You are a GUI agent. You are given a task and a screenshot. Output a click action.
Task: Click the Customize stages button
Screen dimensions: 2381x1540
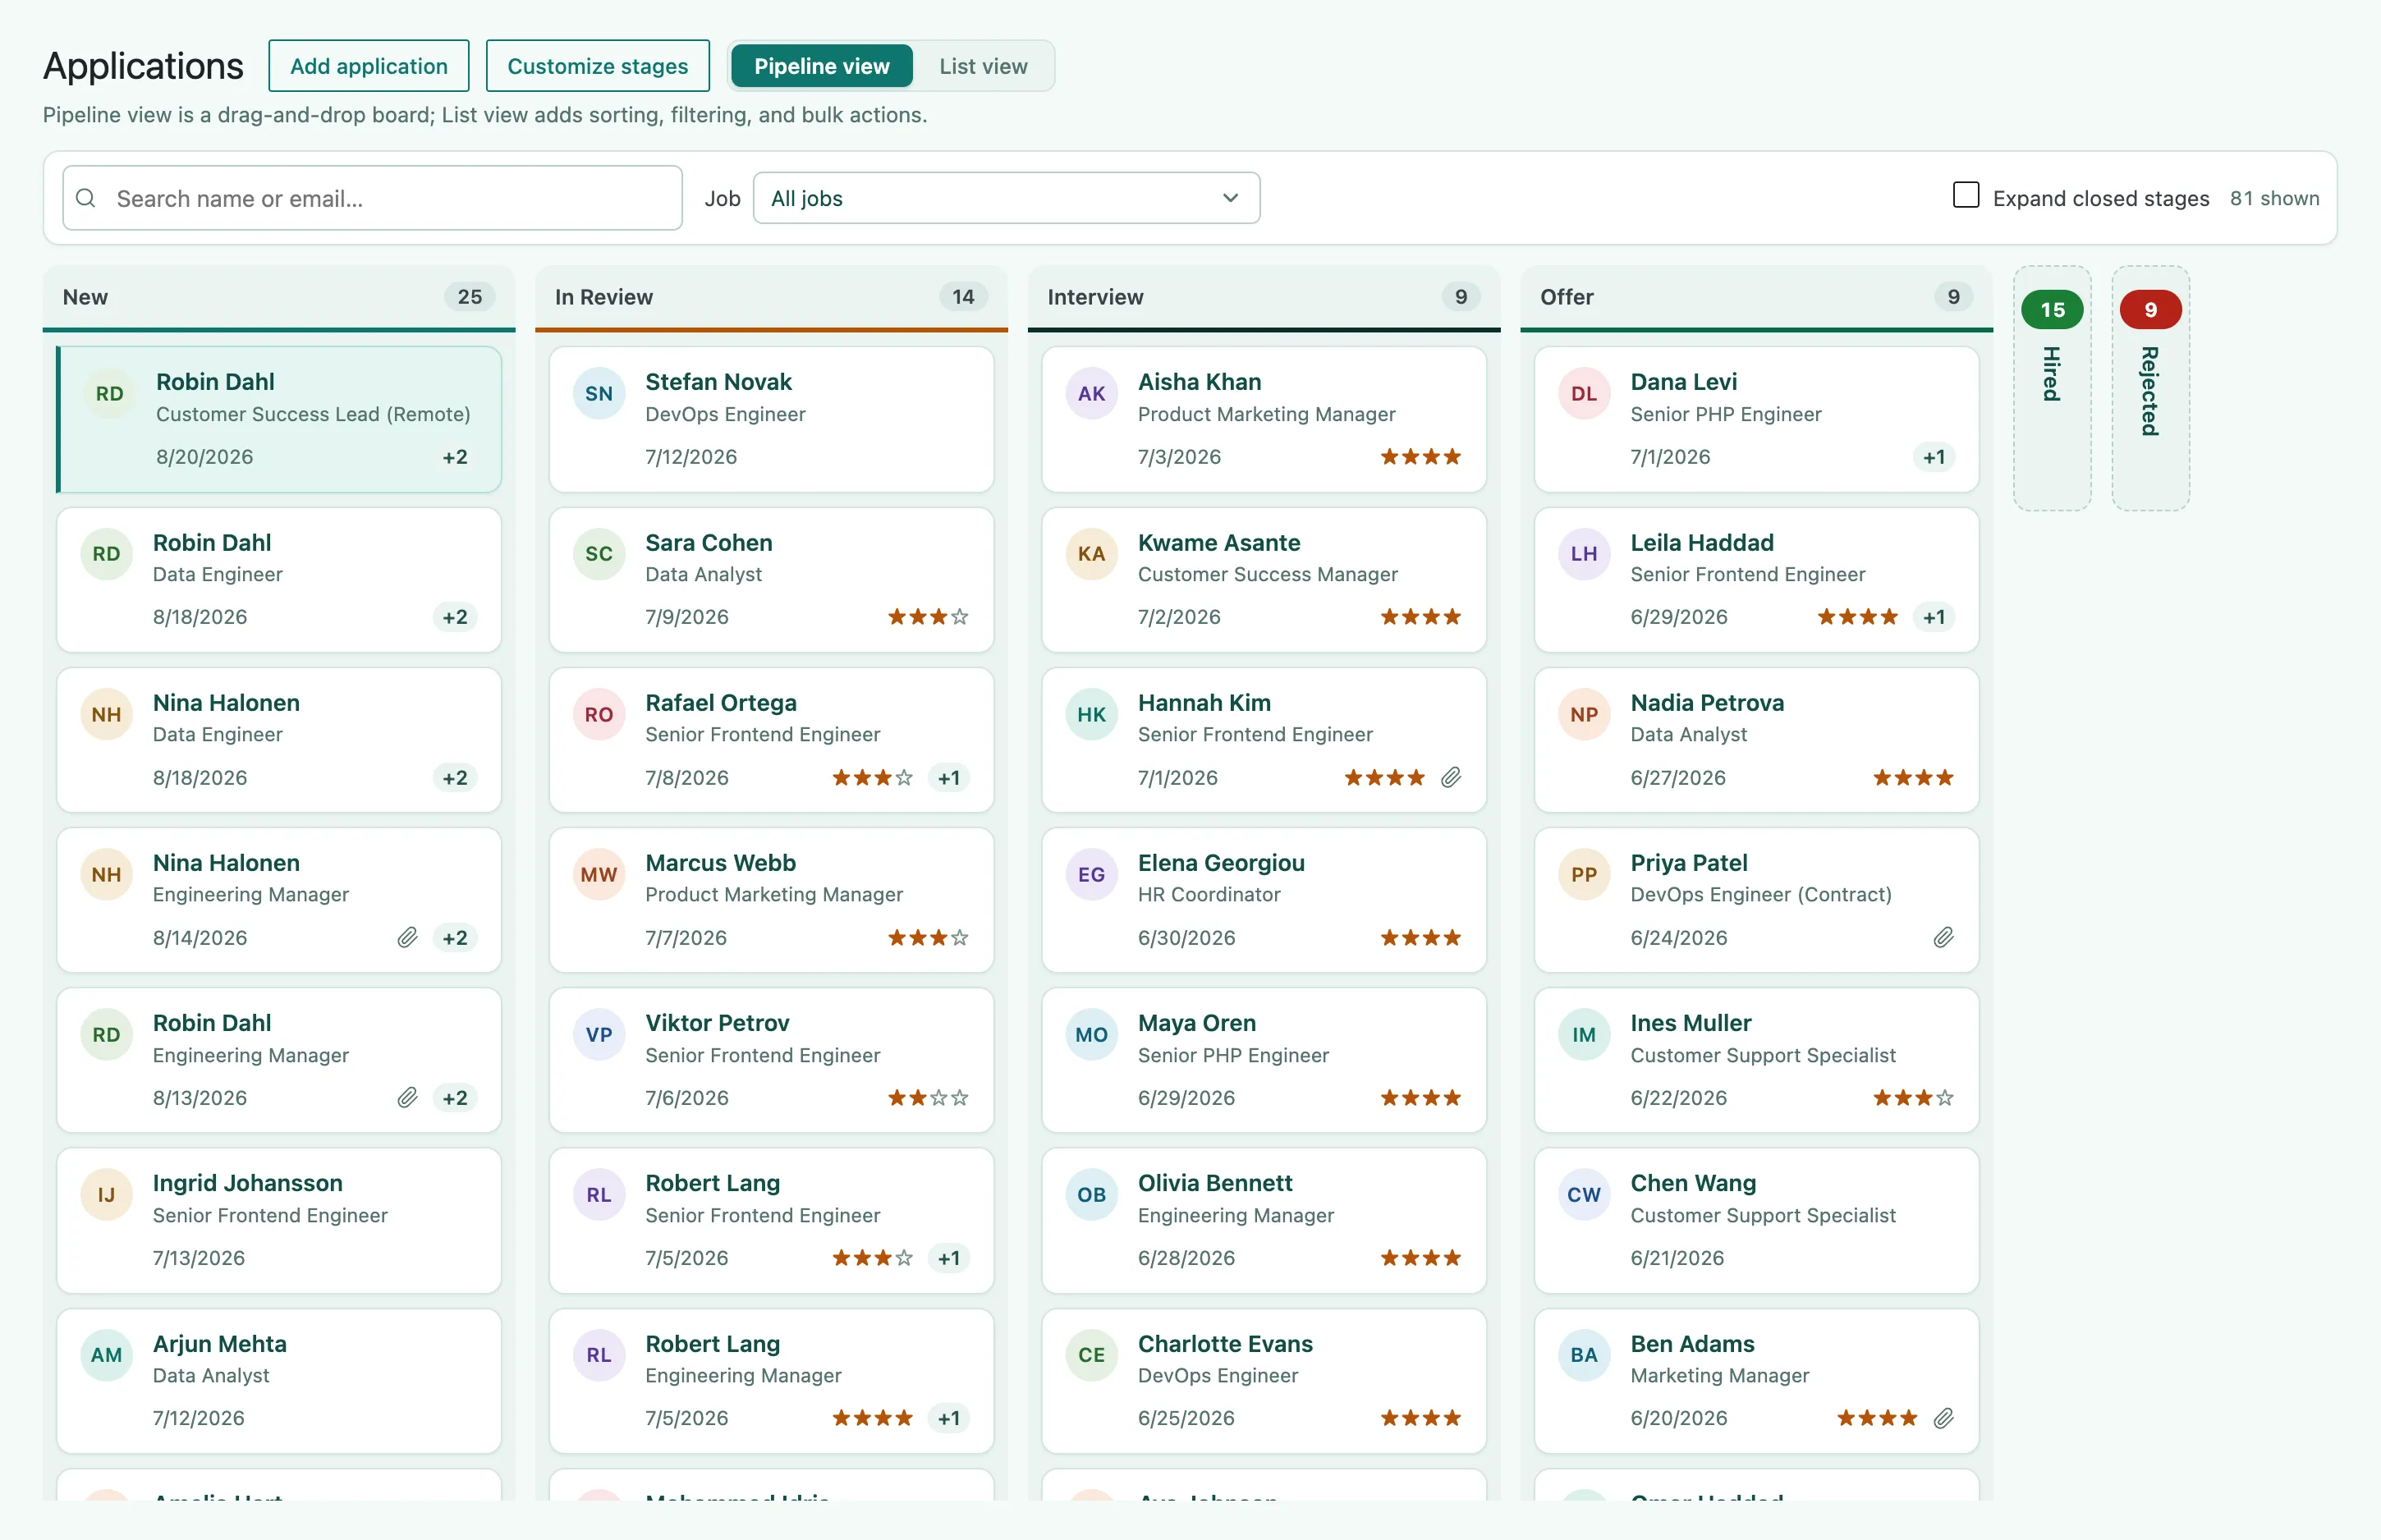pos(597,66)
